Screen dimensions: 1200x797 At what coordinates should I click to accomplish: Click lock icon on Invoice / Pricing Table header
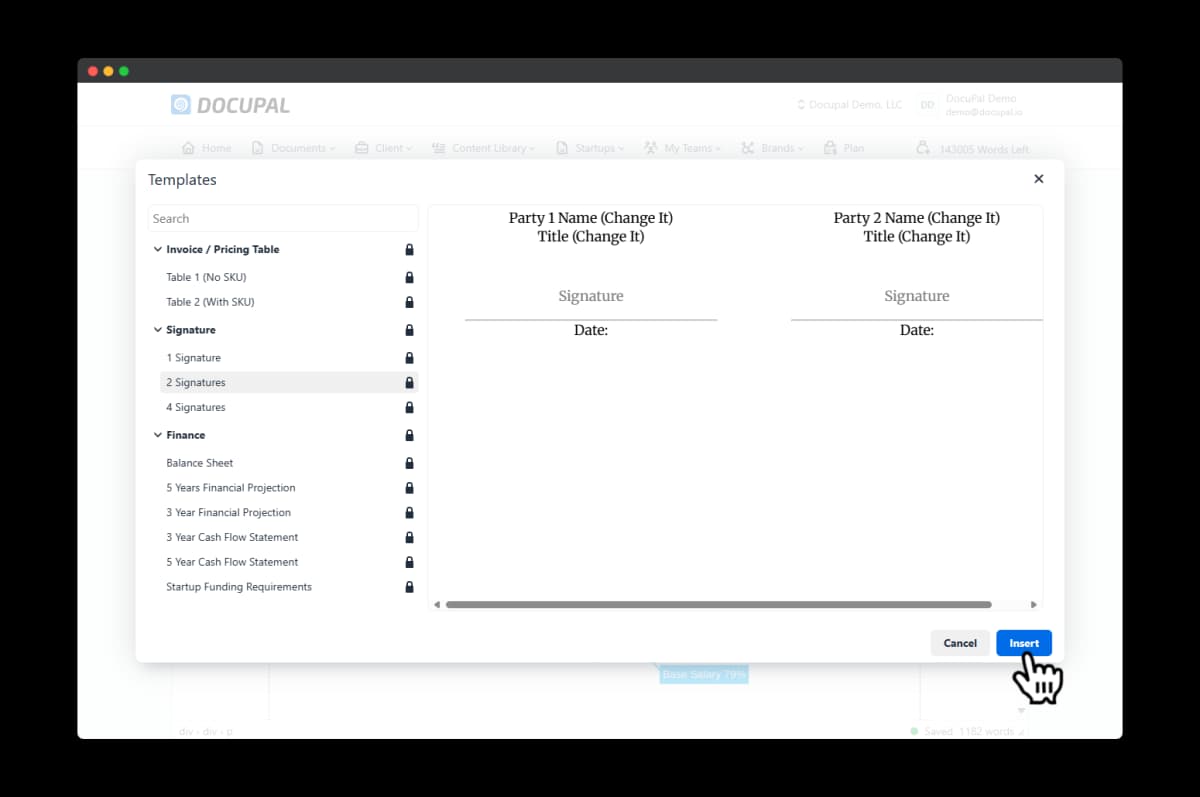point(409,249)
